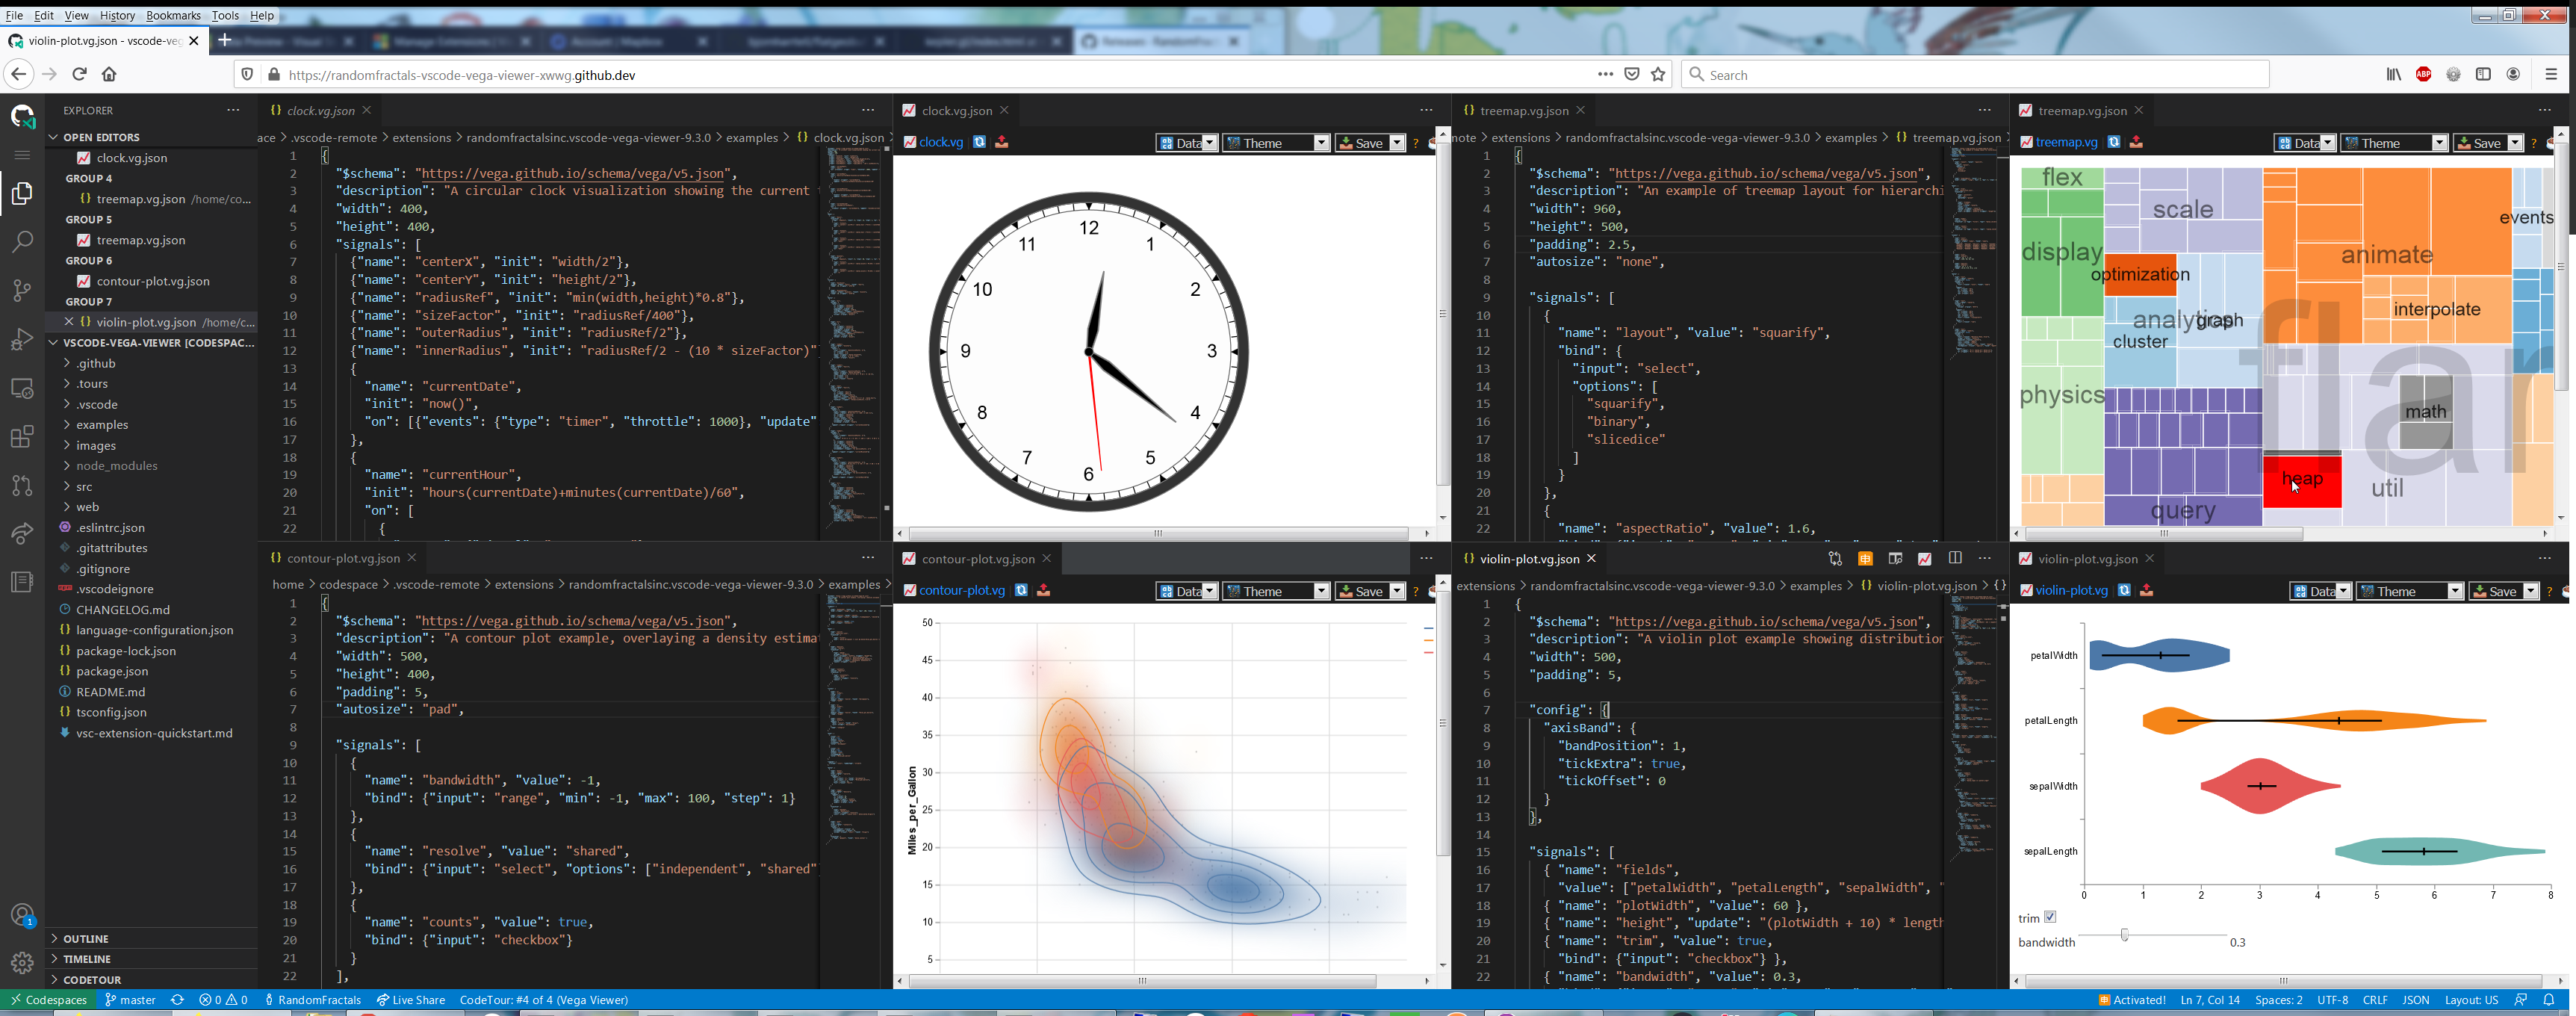Open the orange data table icon in violin-plot editor
The height and width of the screenshot is (1016, 2576).
(1865, 559)
